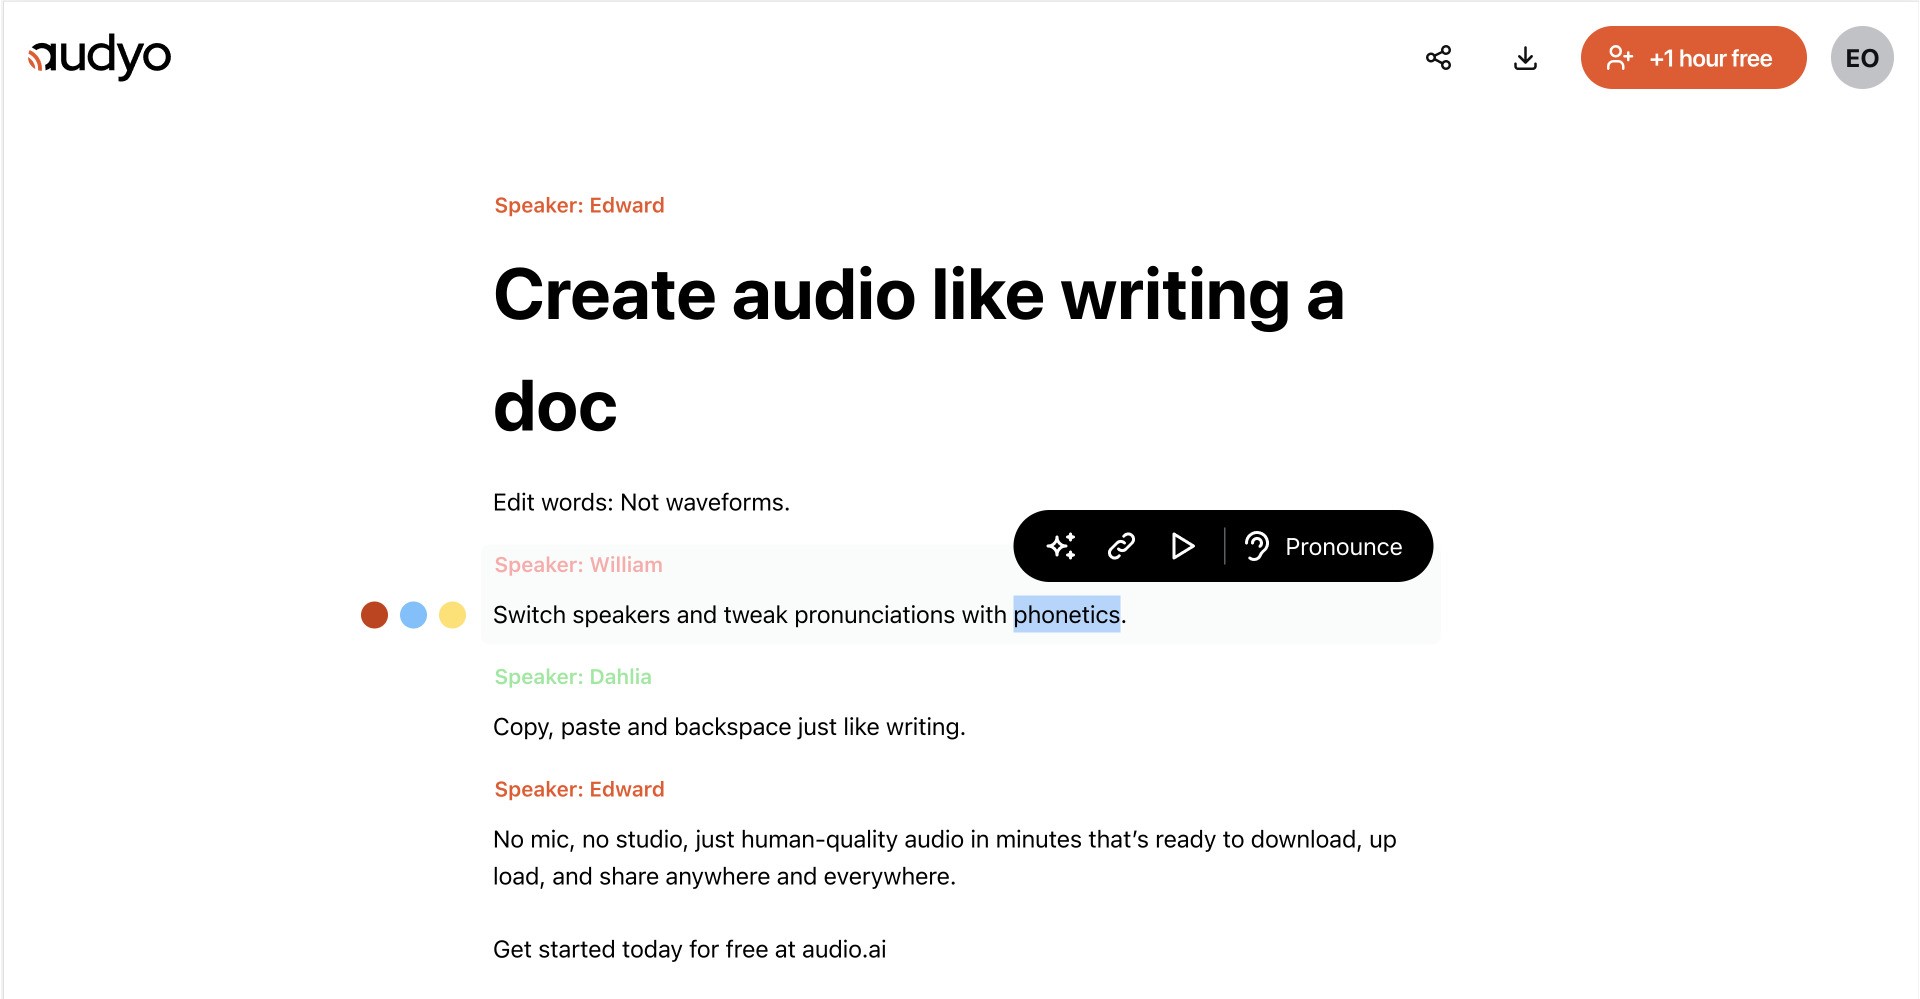Pick the red speaker color swatch
1920x999 pixels.
374,615
